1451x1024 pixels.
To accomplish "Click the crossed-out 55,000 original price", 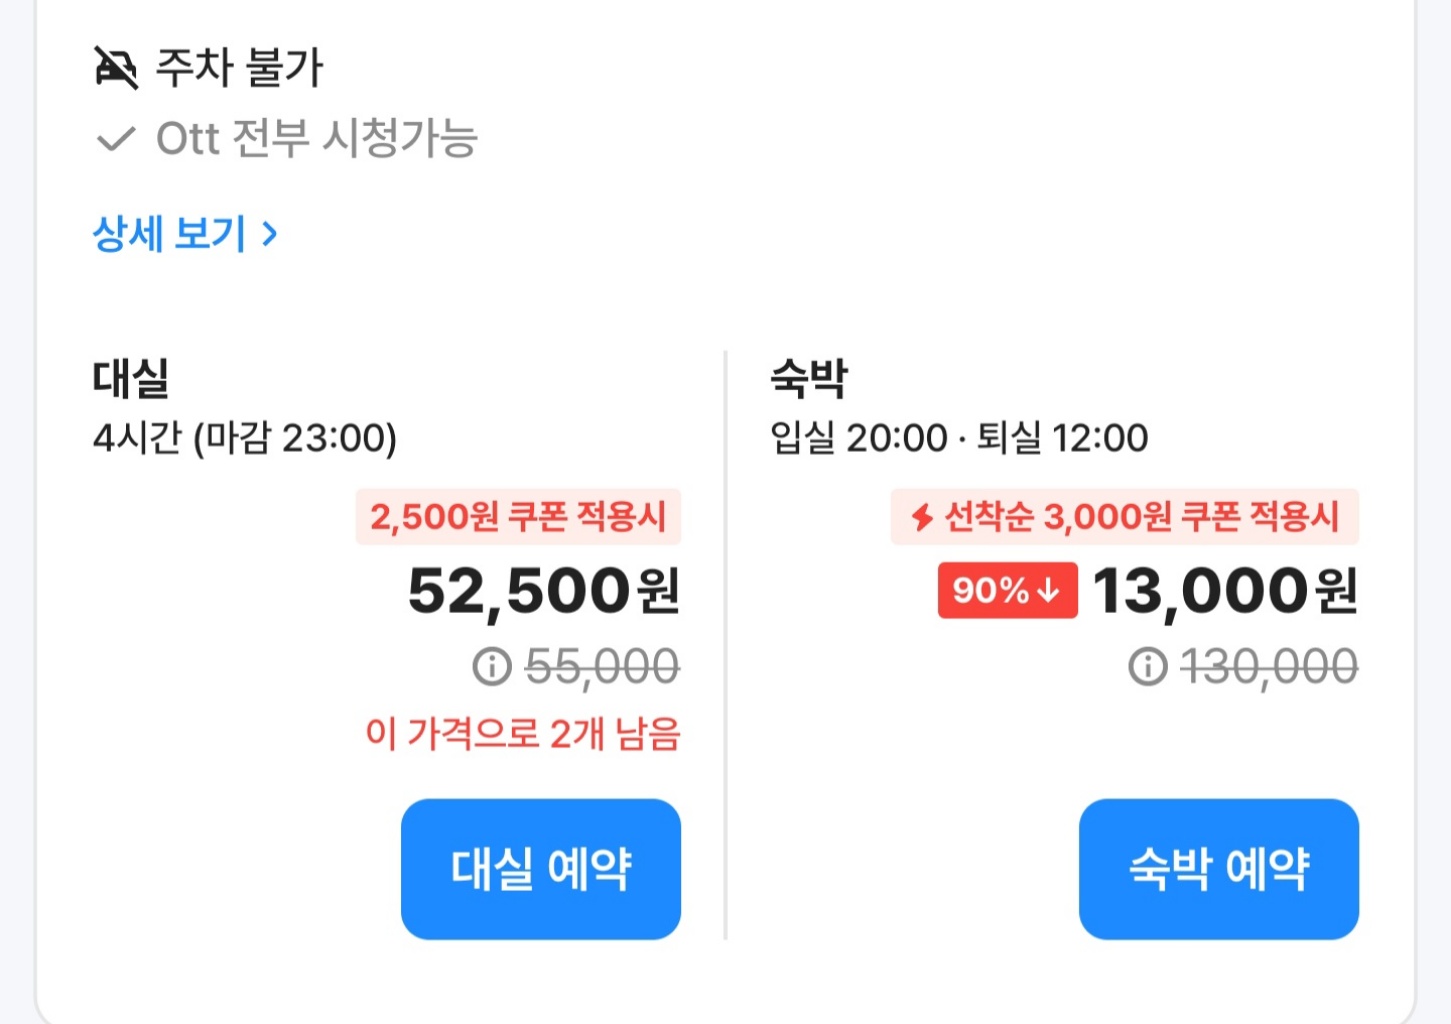I will coord(602,667).
